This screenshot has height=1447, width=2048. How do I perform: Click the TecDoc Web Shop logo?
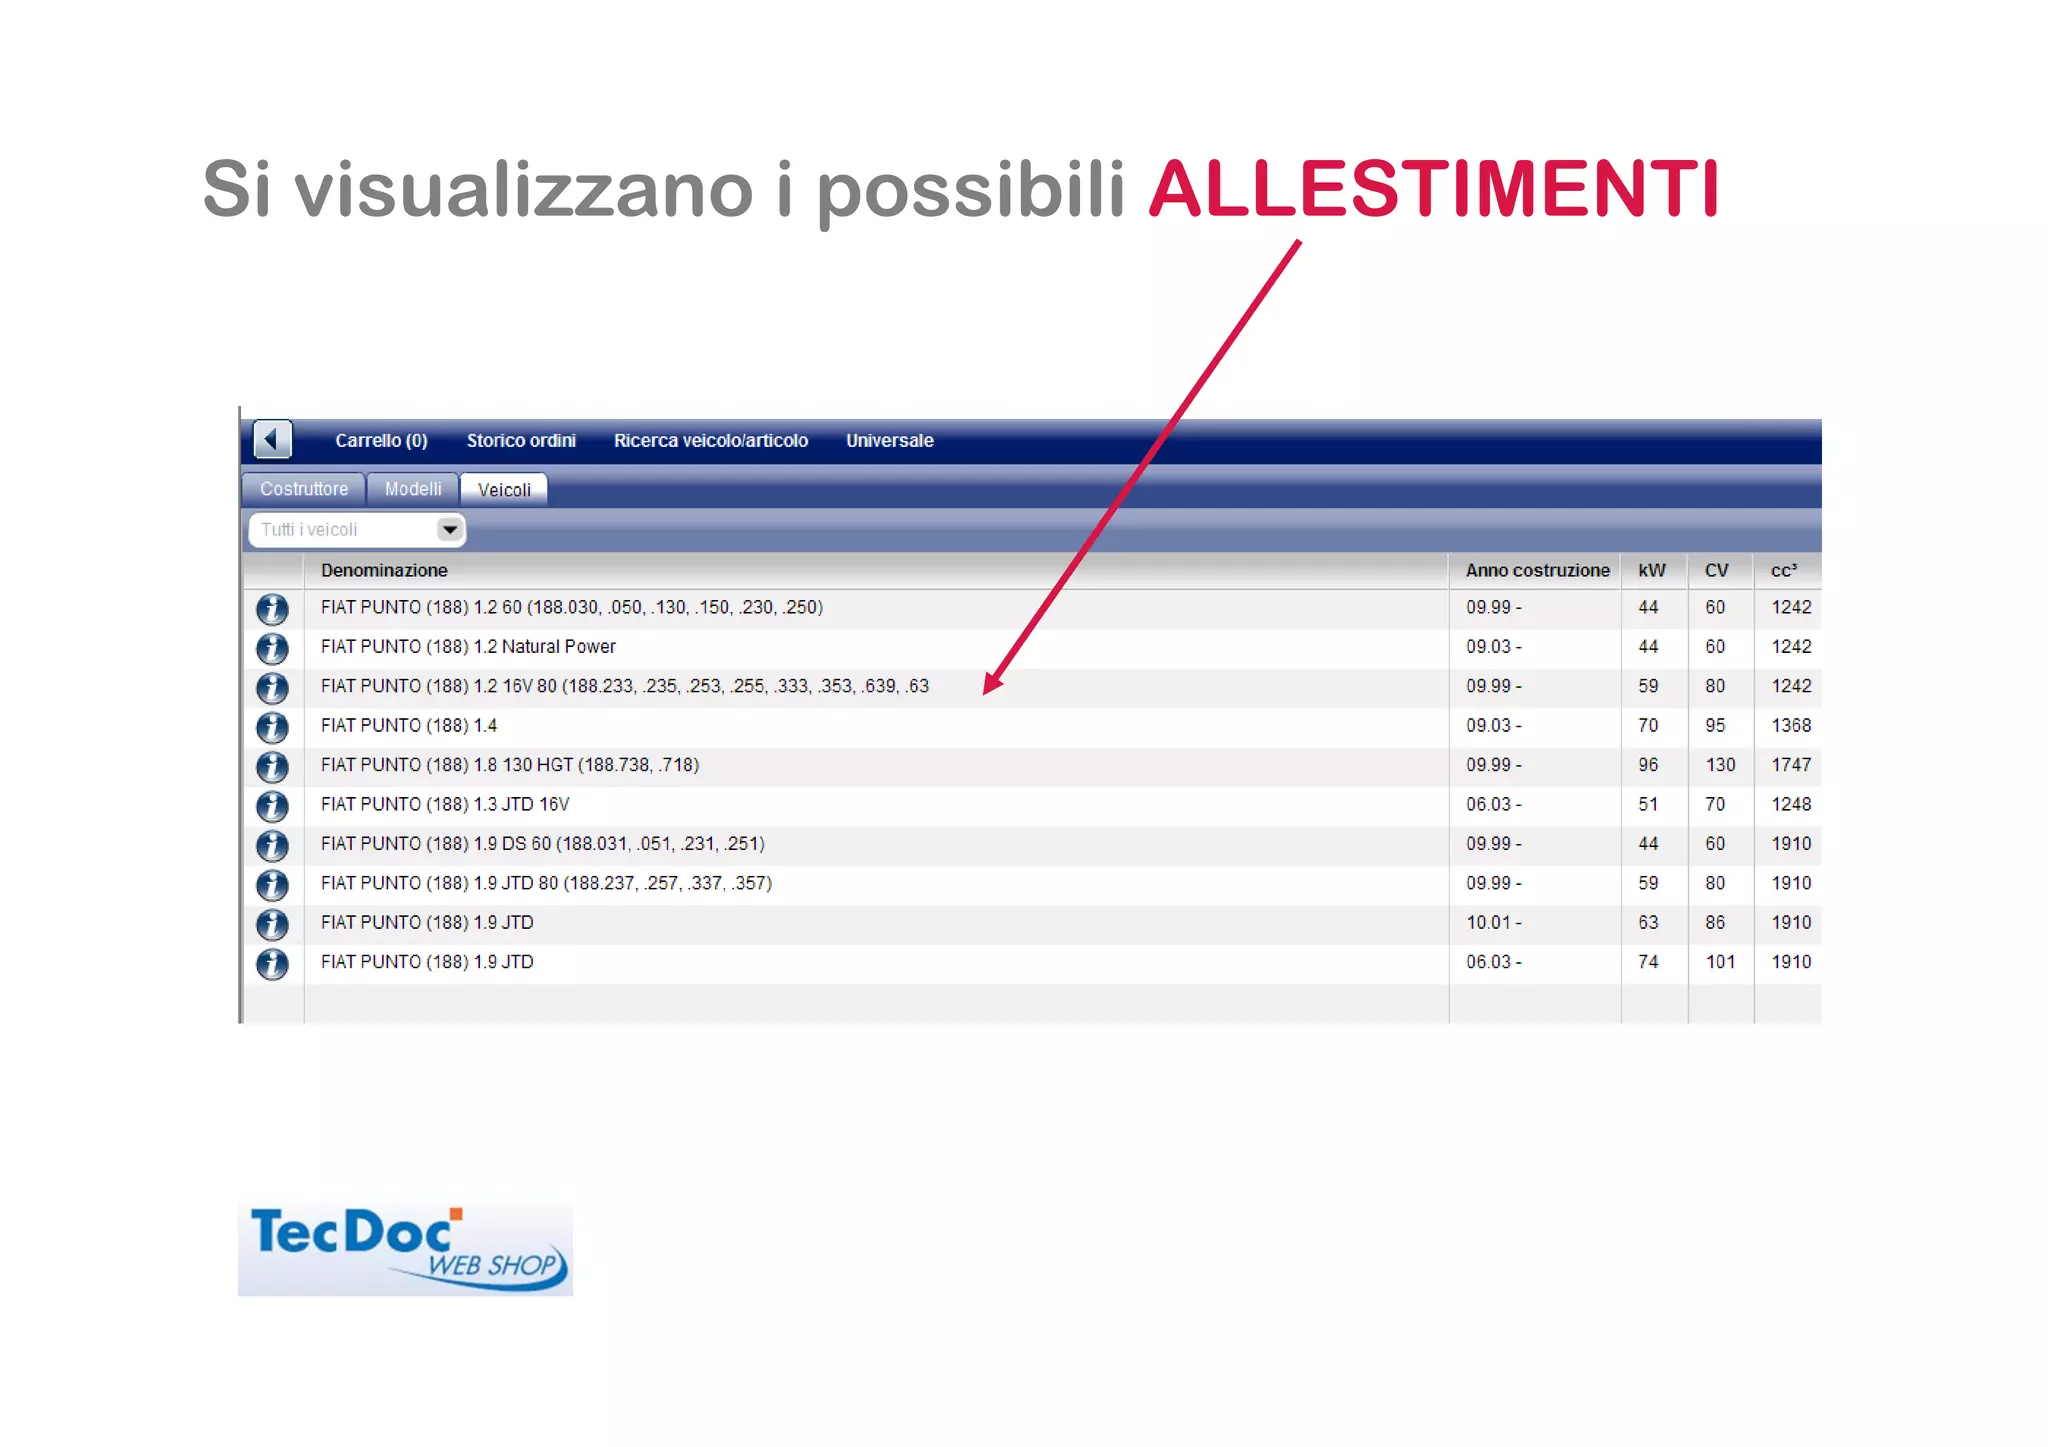click(406, 1249)
